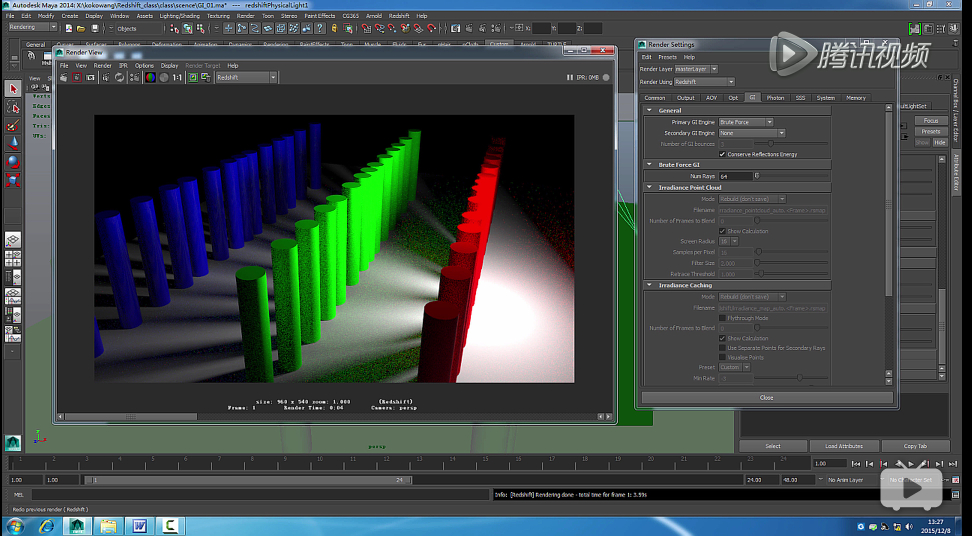972x536 pixels.
Task: Click the render region icon
Action: pos(77,77)
